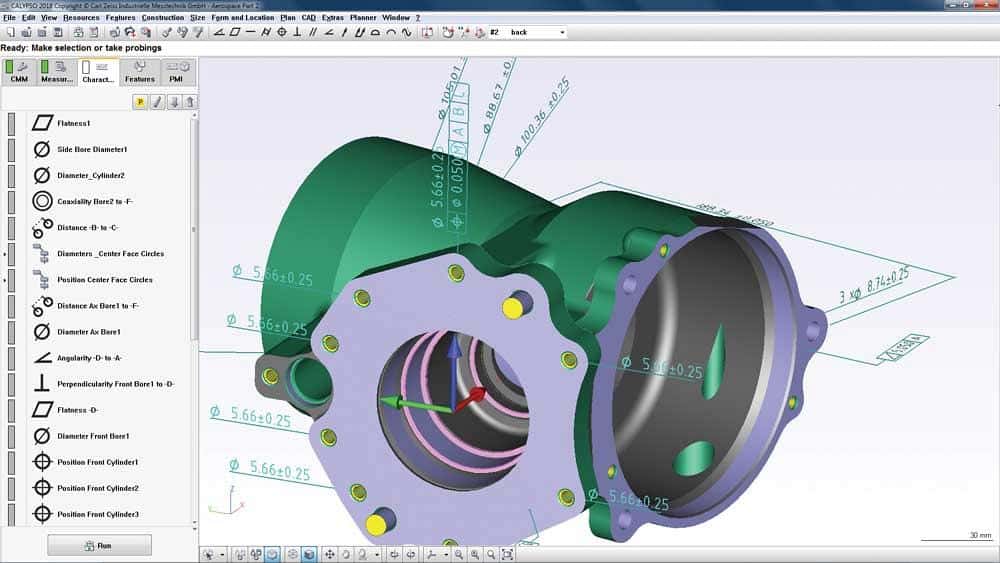This screenshot has width=1000, height=563.
Task: Open the Resources menu
Action: pos(81,18)
